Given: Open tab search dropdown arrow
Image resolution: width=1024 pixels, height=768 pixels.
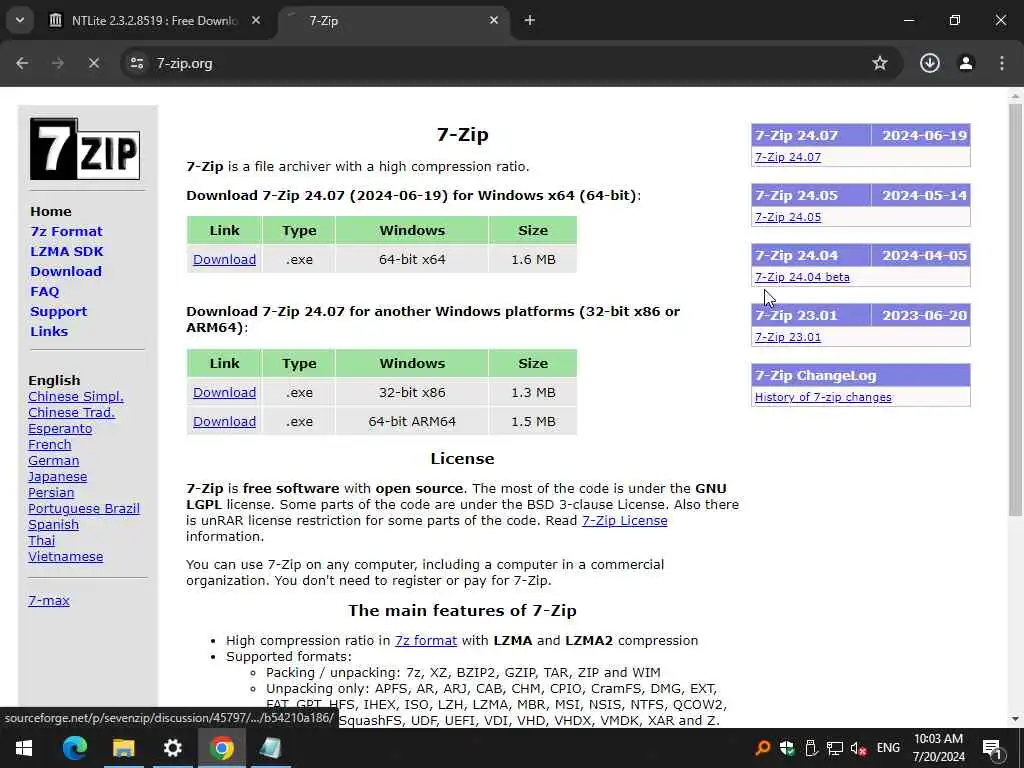Looking at the screenshot, I should coord(20,20).
